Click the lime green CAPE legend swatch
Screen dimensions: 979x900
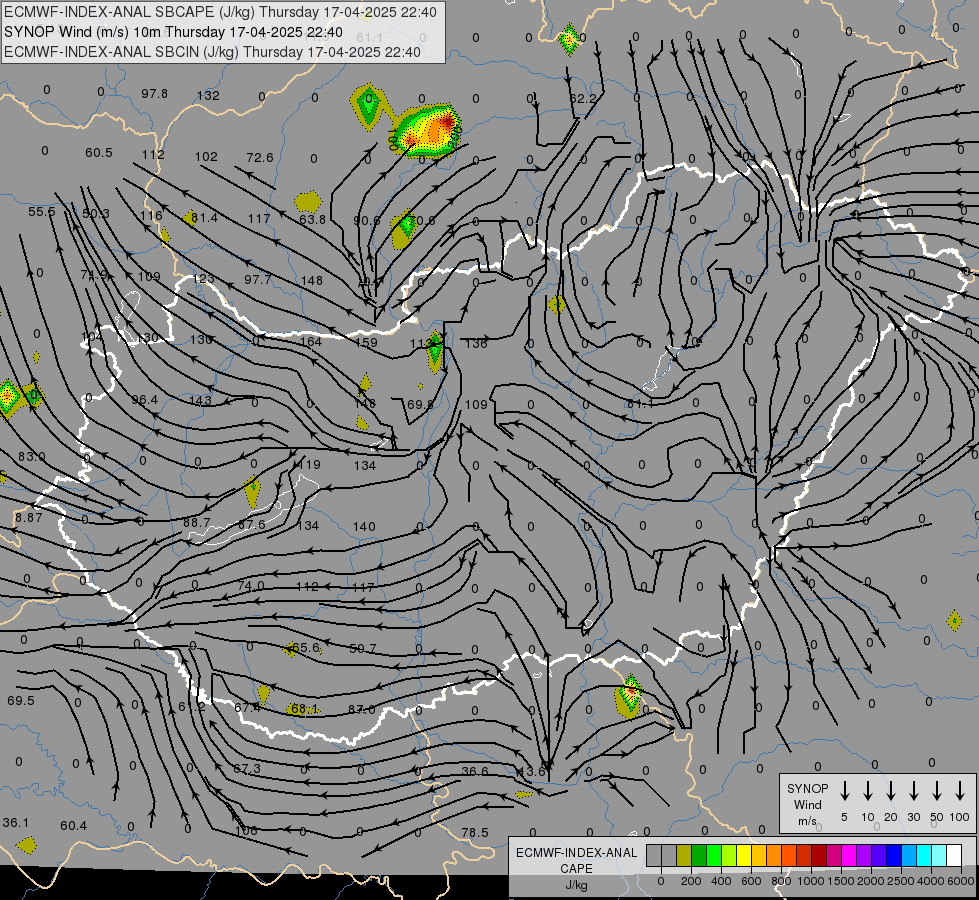click(x=714, y=856)
